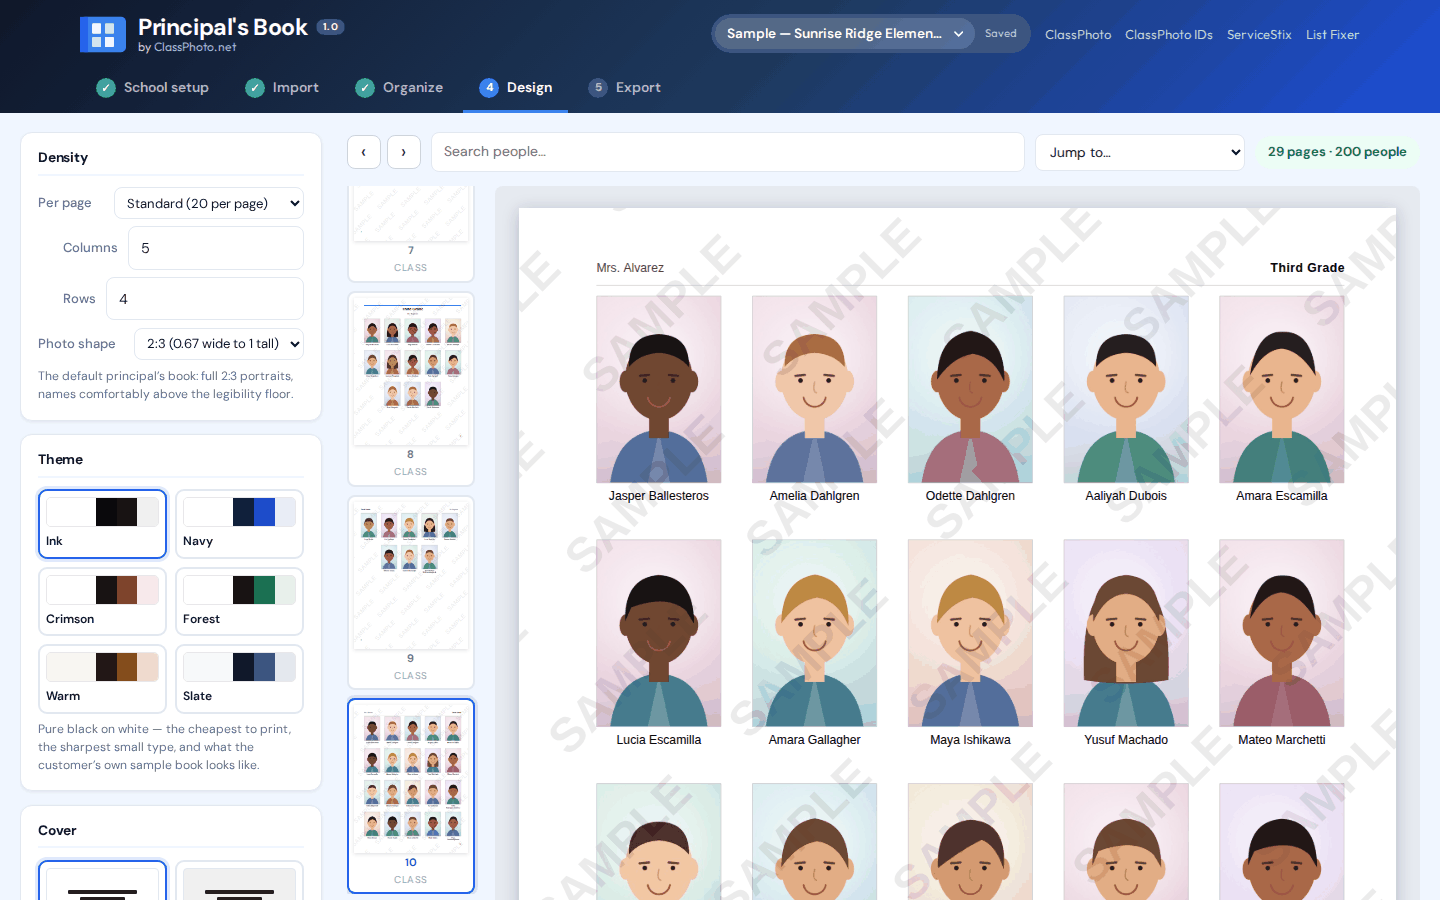Image resolution: width=1440 pixels, height=900 pixels.
Task: Open the ClassPhoto link
Action: [x=1078, y=35]
